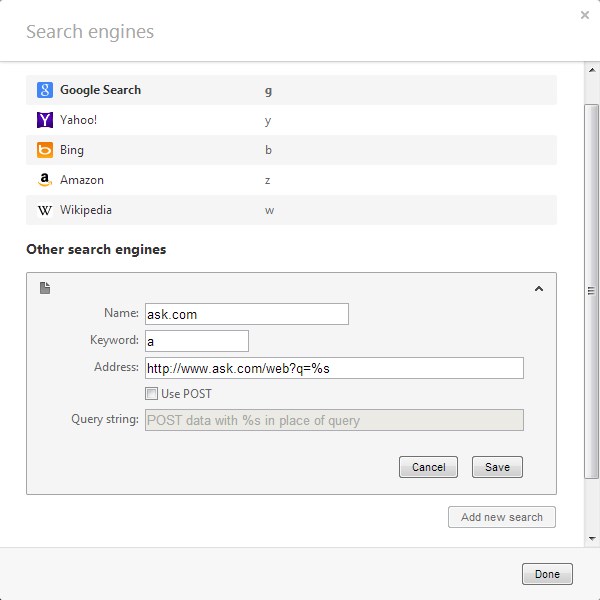Screen dimensions: 600x600
Task: Collapse the ask.com entry with chevron
Action: click(x=539, y=289)
